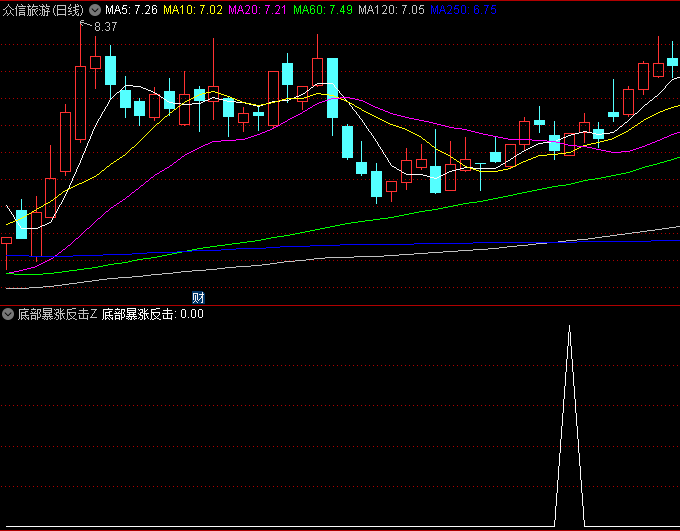Click the 底部暴涨反击: 0.00 value

[x=153, y=314]
